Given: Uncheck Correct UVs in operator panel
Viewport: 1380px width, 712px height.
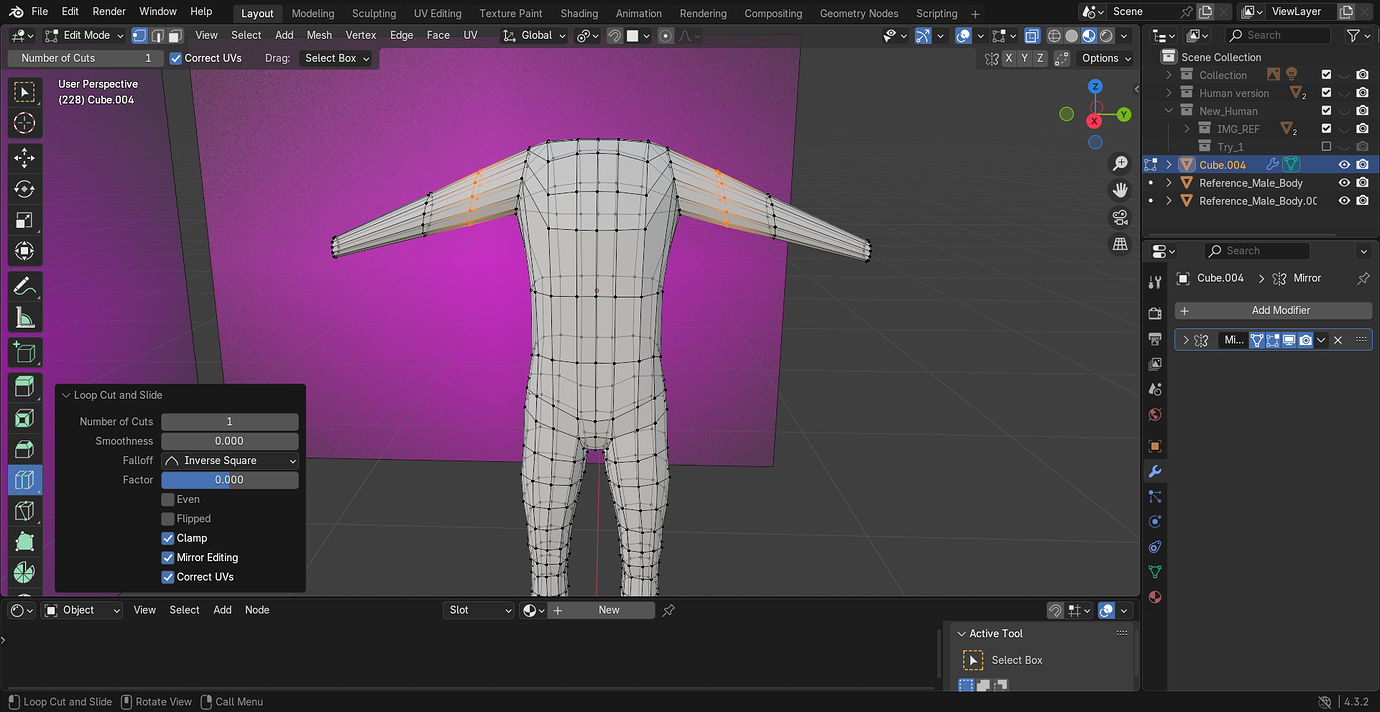Looking at the screenshot, I should coord(168,577).
